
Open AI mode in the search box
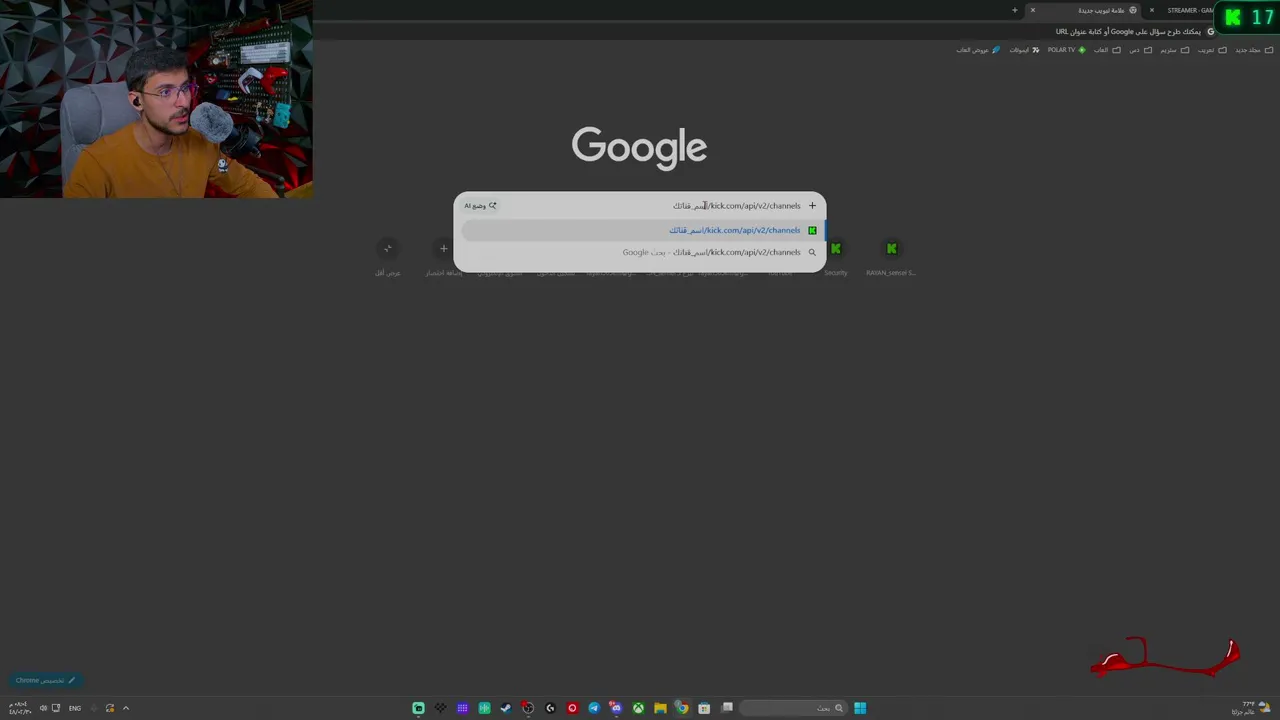(x=480, y=206)
